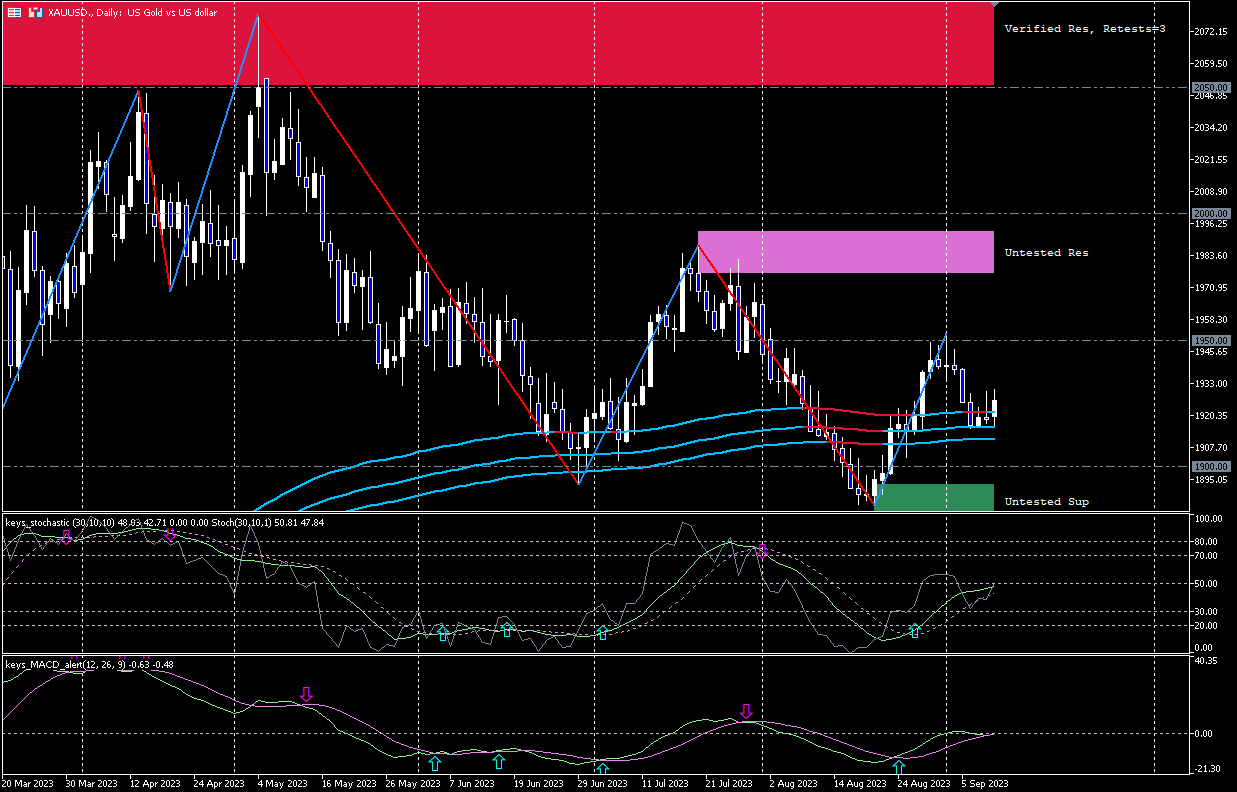This screenshot has width=1237, height=792.
Task: Click MACD magenta down arrow near May 2023
Action: 307,694
